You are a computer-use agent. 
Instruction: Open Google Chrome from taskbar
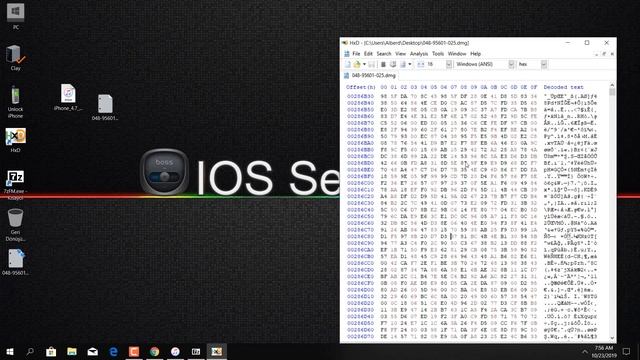pyautogui.click(x=155, y=351)
